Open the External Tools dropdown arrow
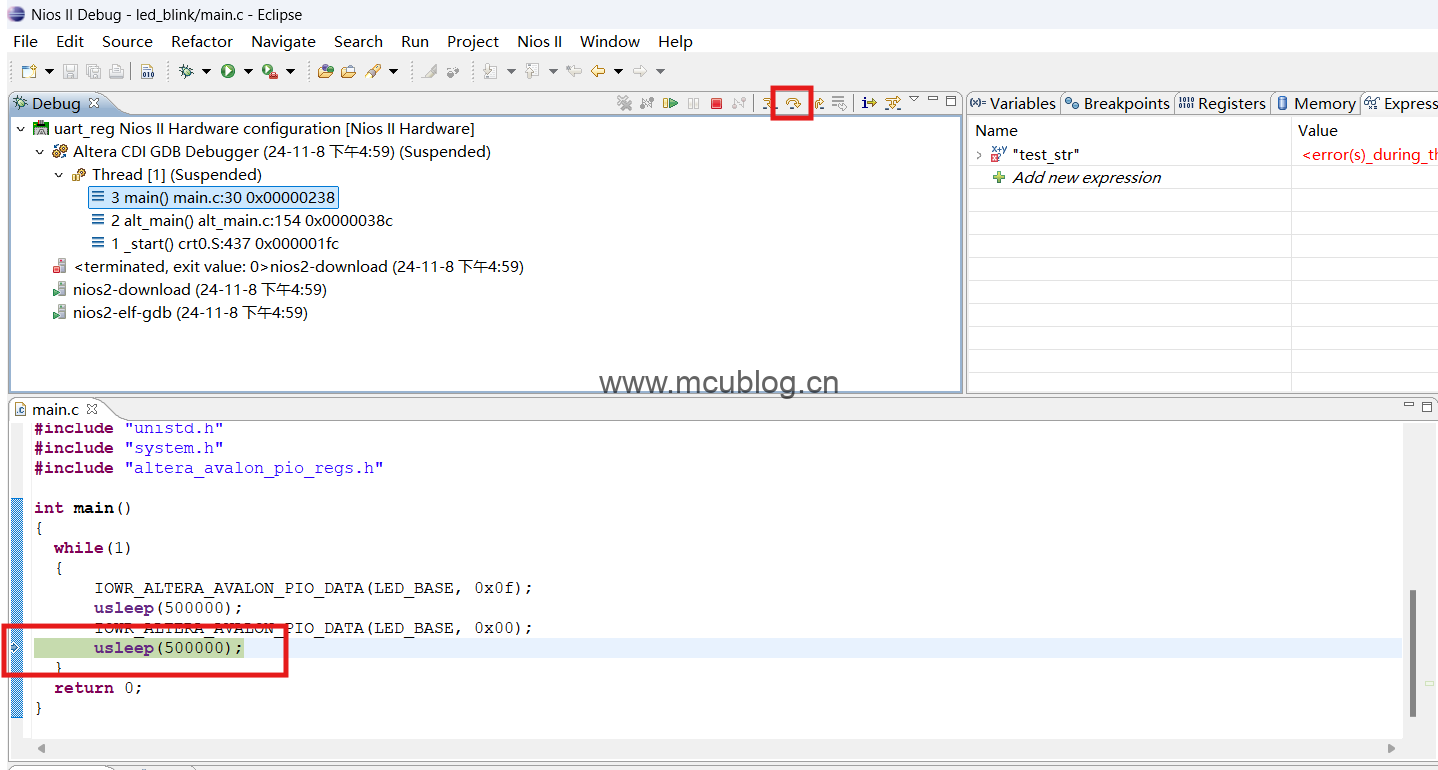Screen dimensions: 1438x770 290,71
